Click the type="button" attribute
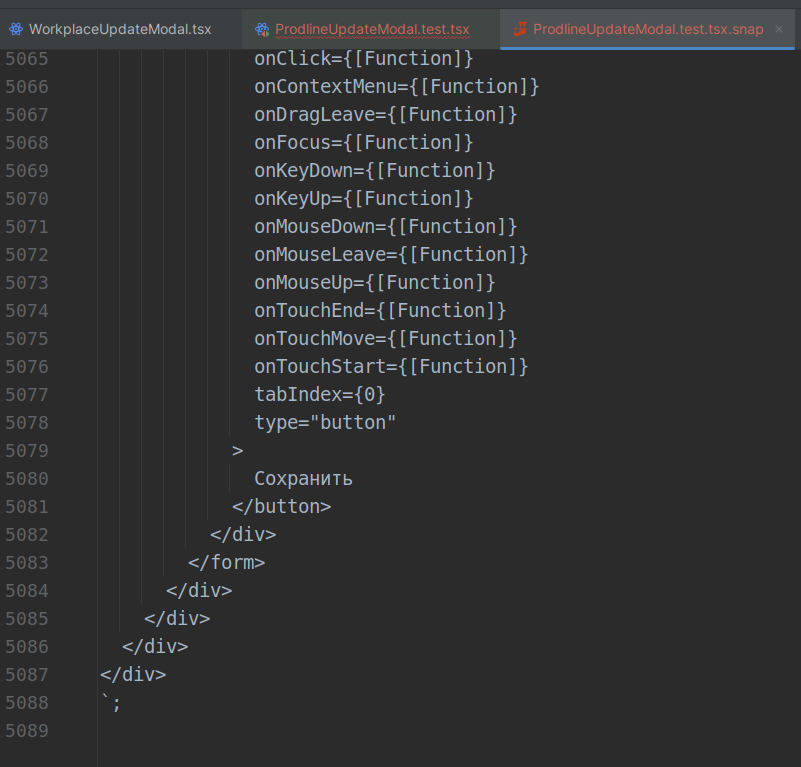The image size is (801, 767). click(325, 423)
